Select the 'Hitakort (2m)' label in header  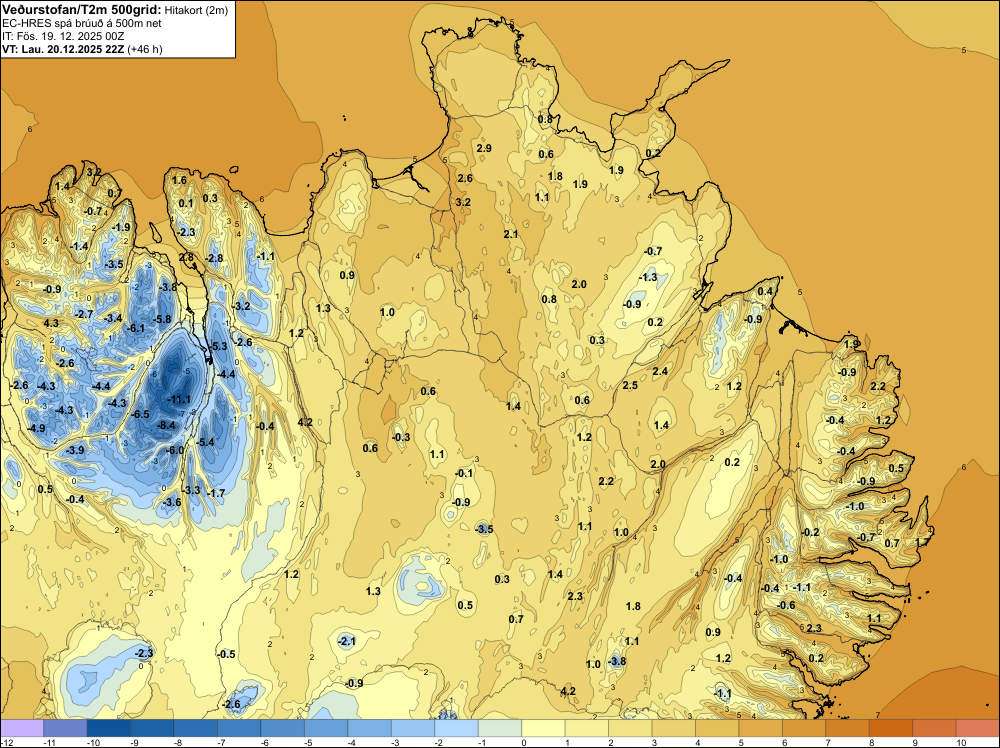coord(196,10)
